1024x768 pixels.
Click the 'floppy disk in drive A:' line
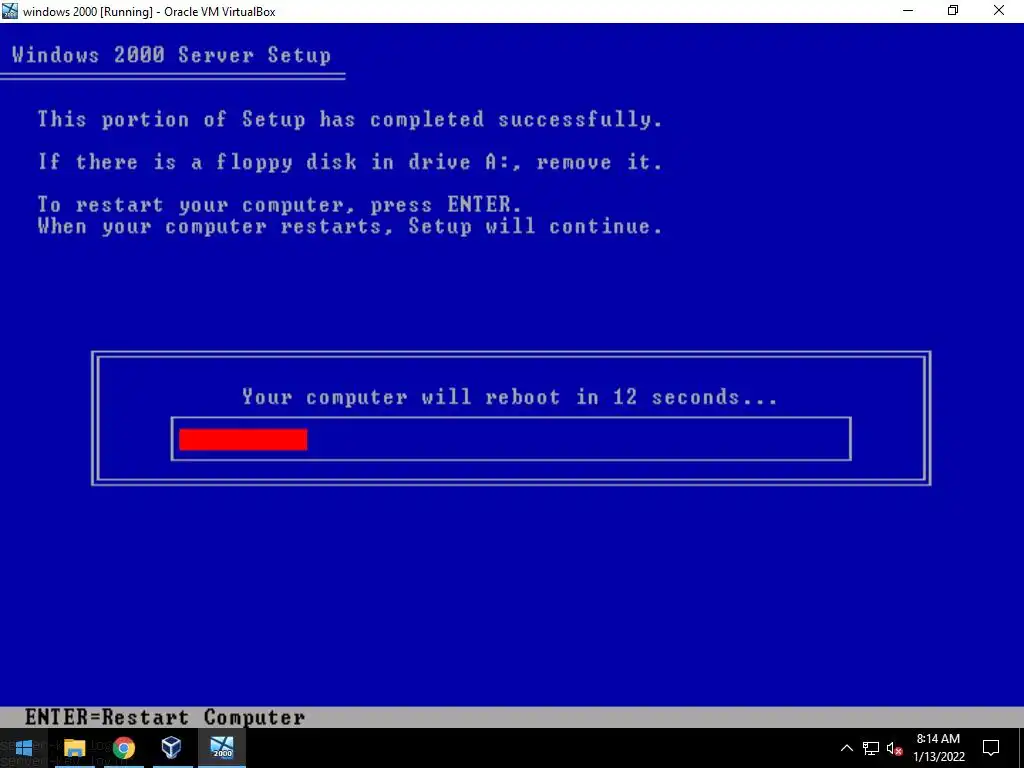pyautogui.click(x=350, y=162)
